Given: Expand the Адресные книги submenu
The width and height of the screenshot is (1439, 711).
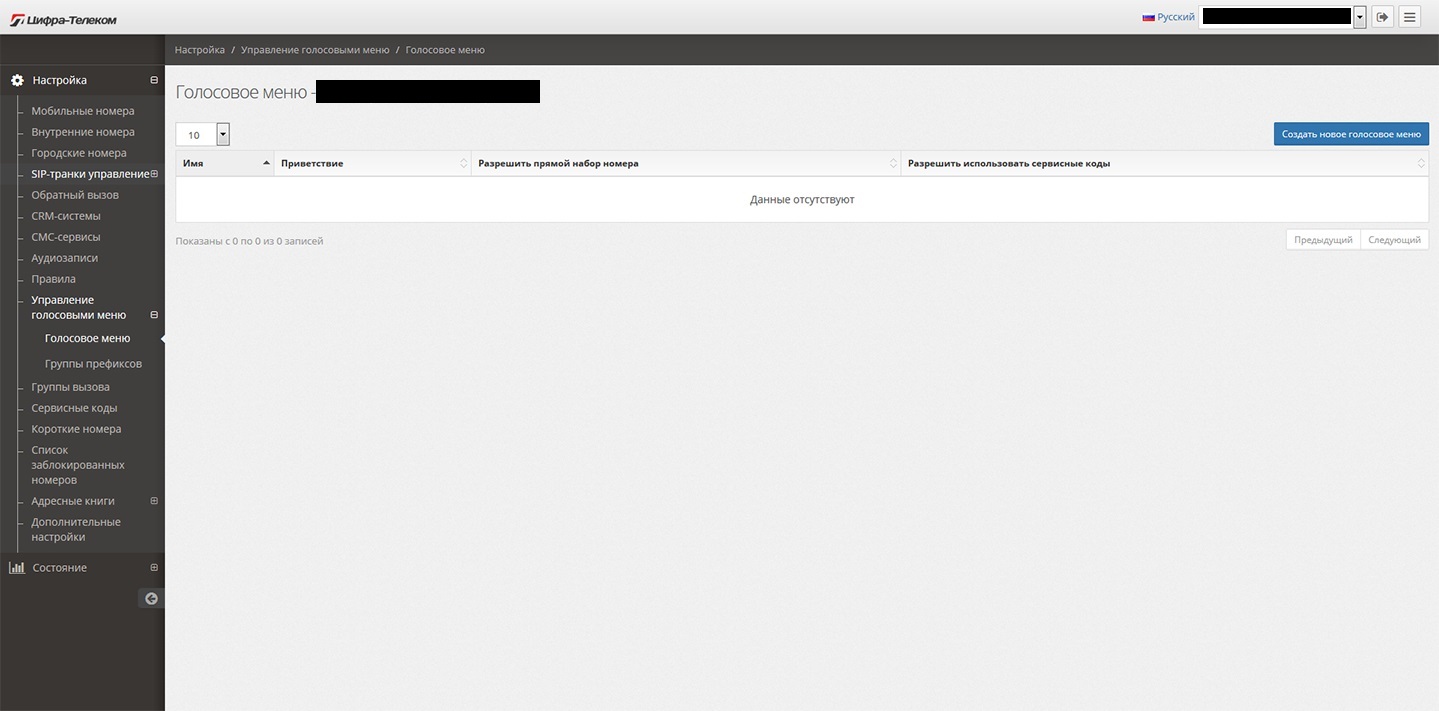Looking at the screenshot, I should (154, 501).
